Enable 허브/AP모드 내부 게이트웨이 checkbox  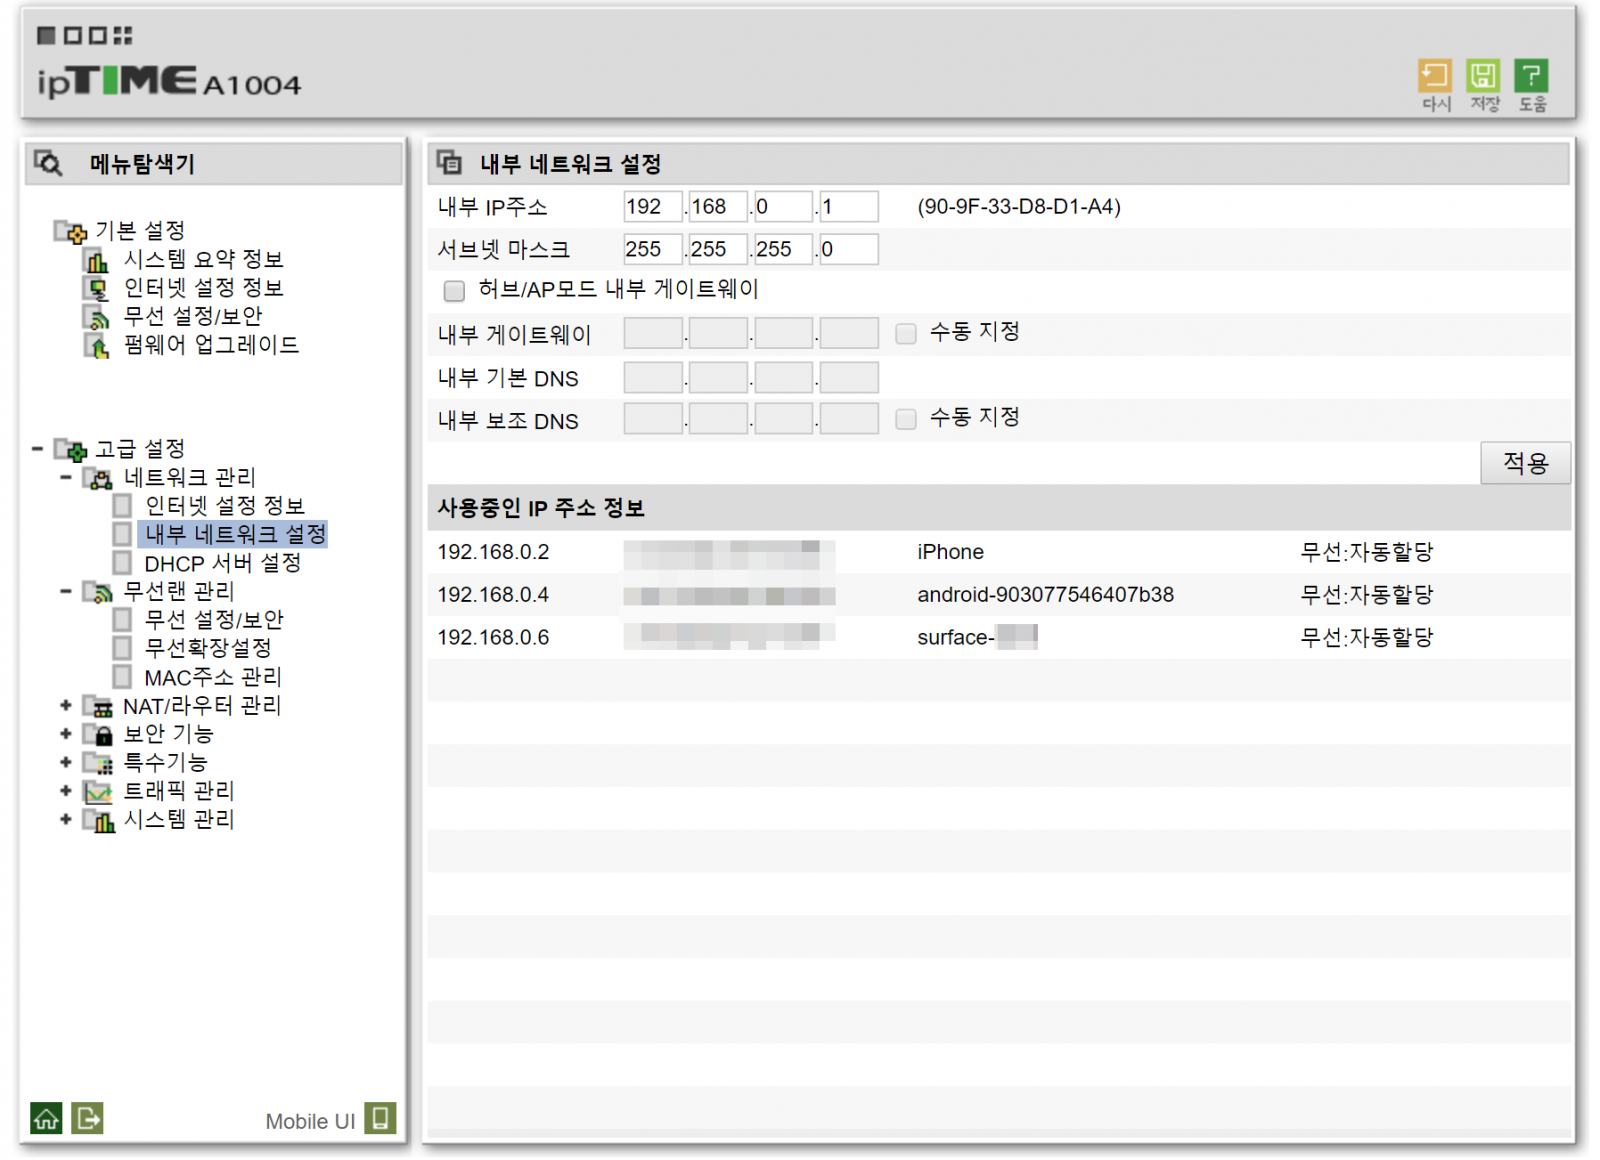click(x=454, y=291)
